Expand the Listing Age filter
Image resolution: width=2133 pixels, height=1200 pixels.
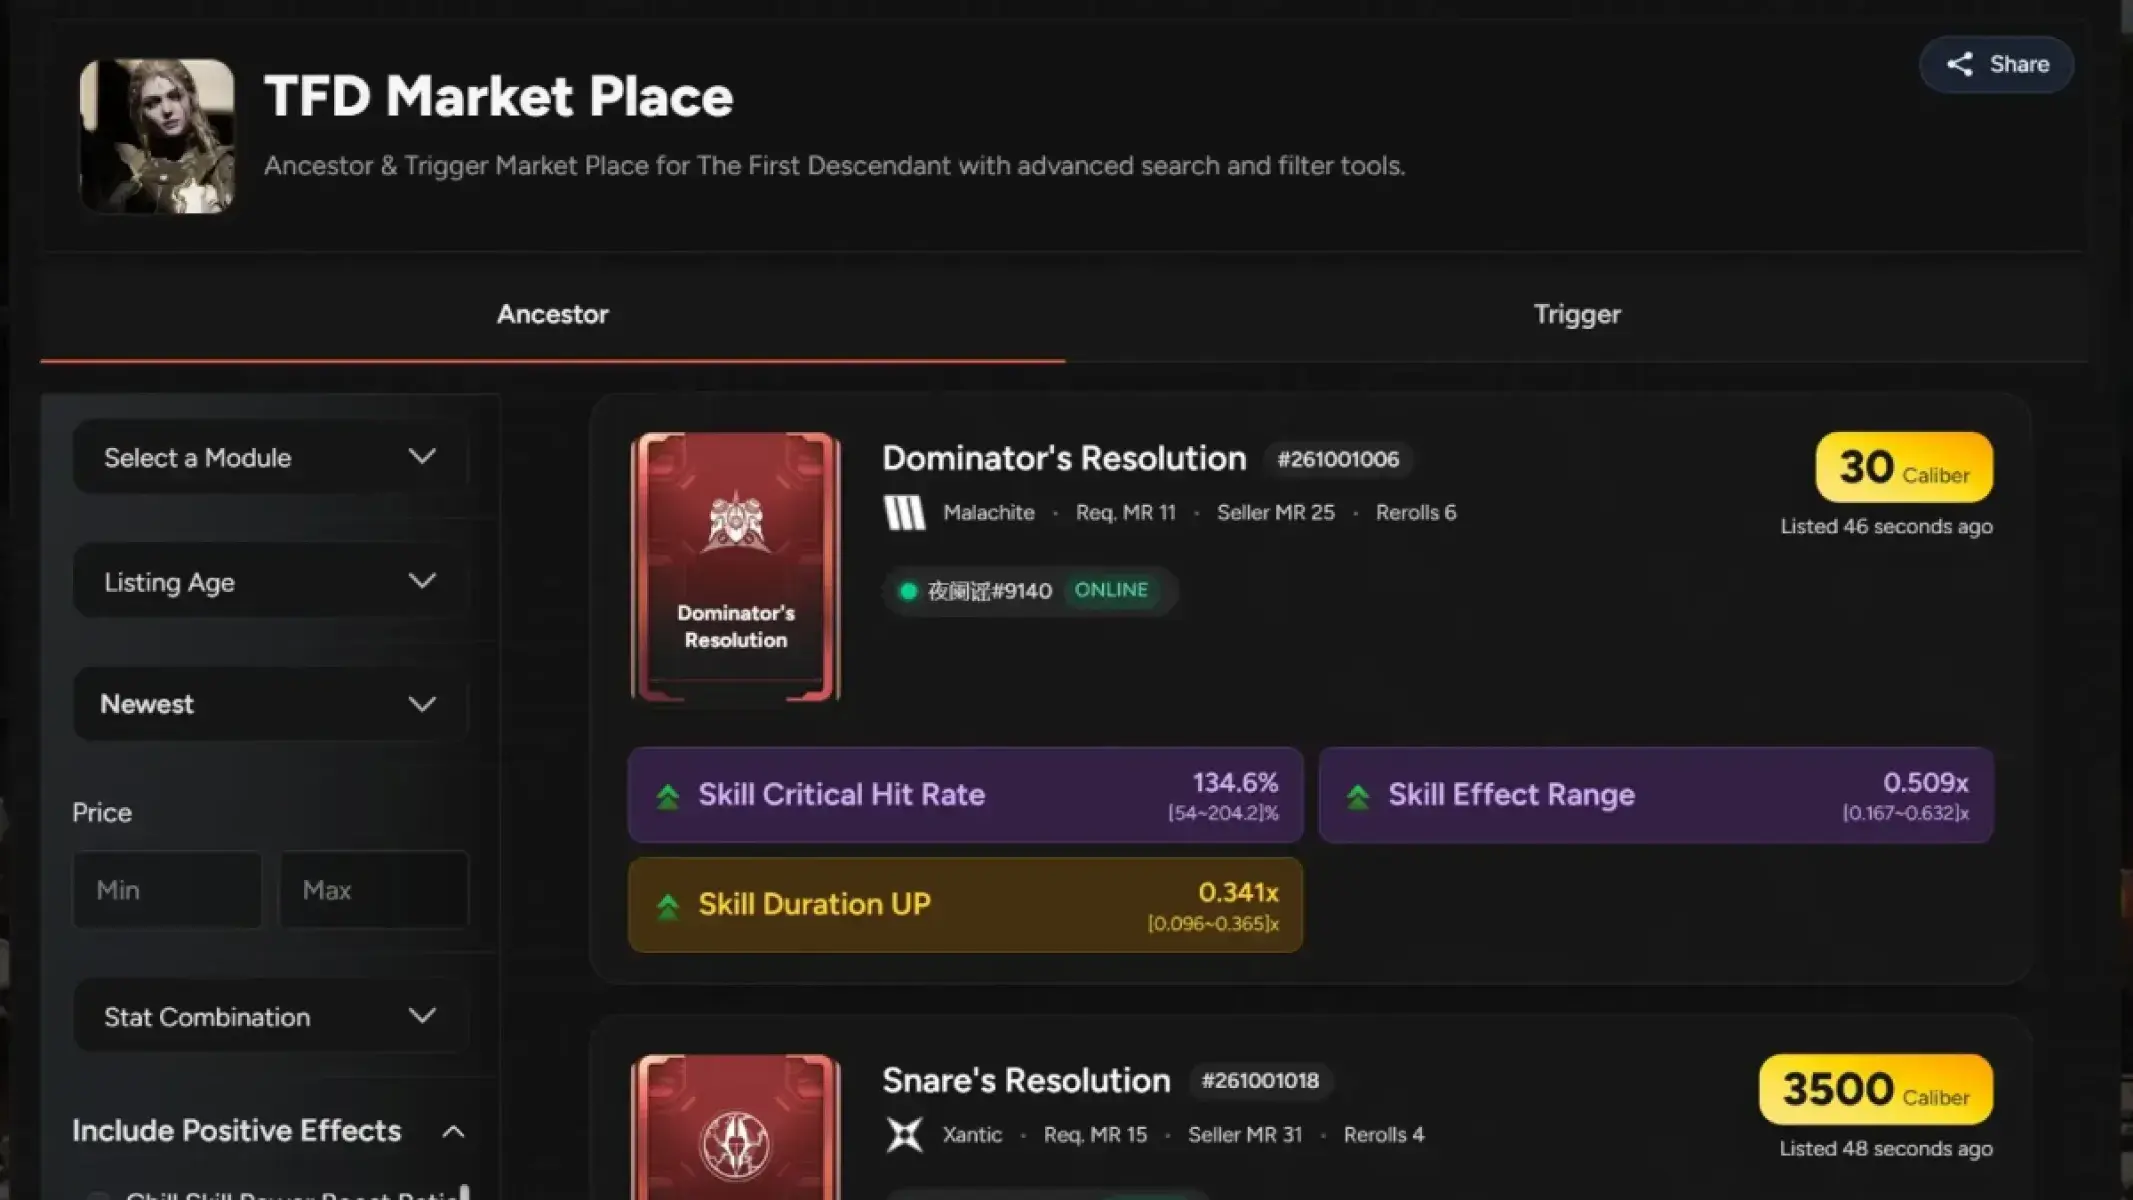point(268,581)
